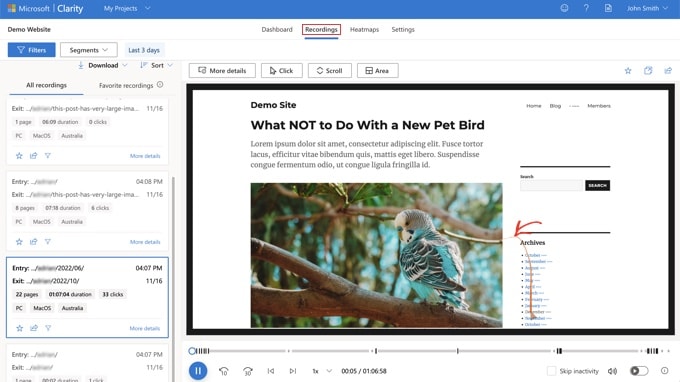This screenshot has height=382, width=680.
Task: Click the More details button above the player
Action: [222, 71]
